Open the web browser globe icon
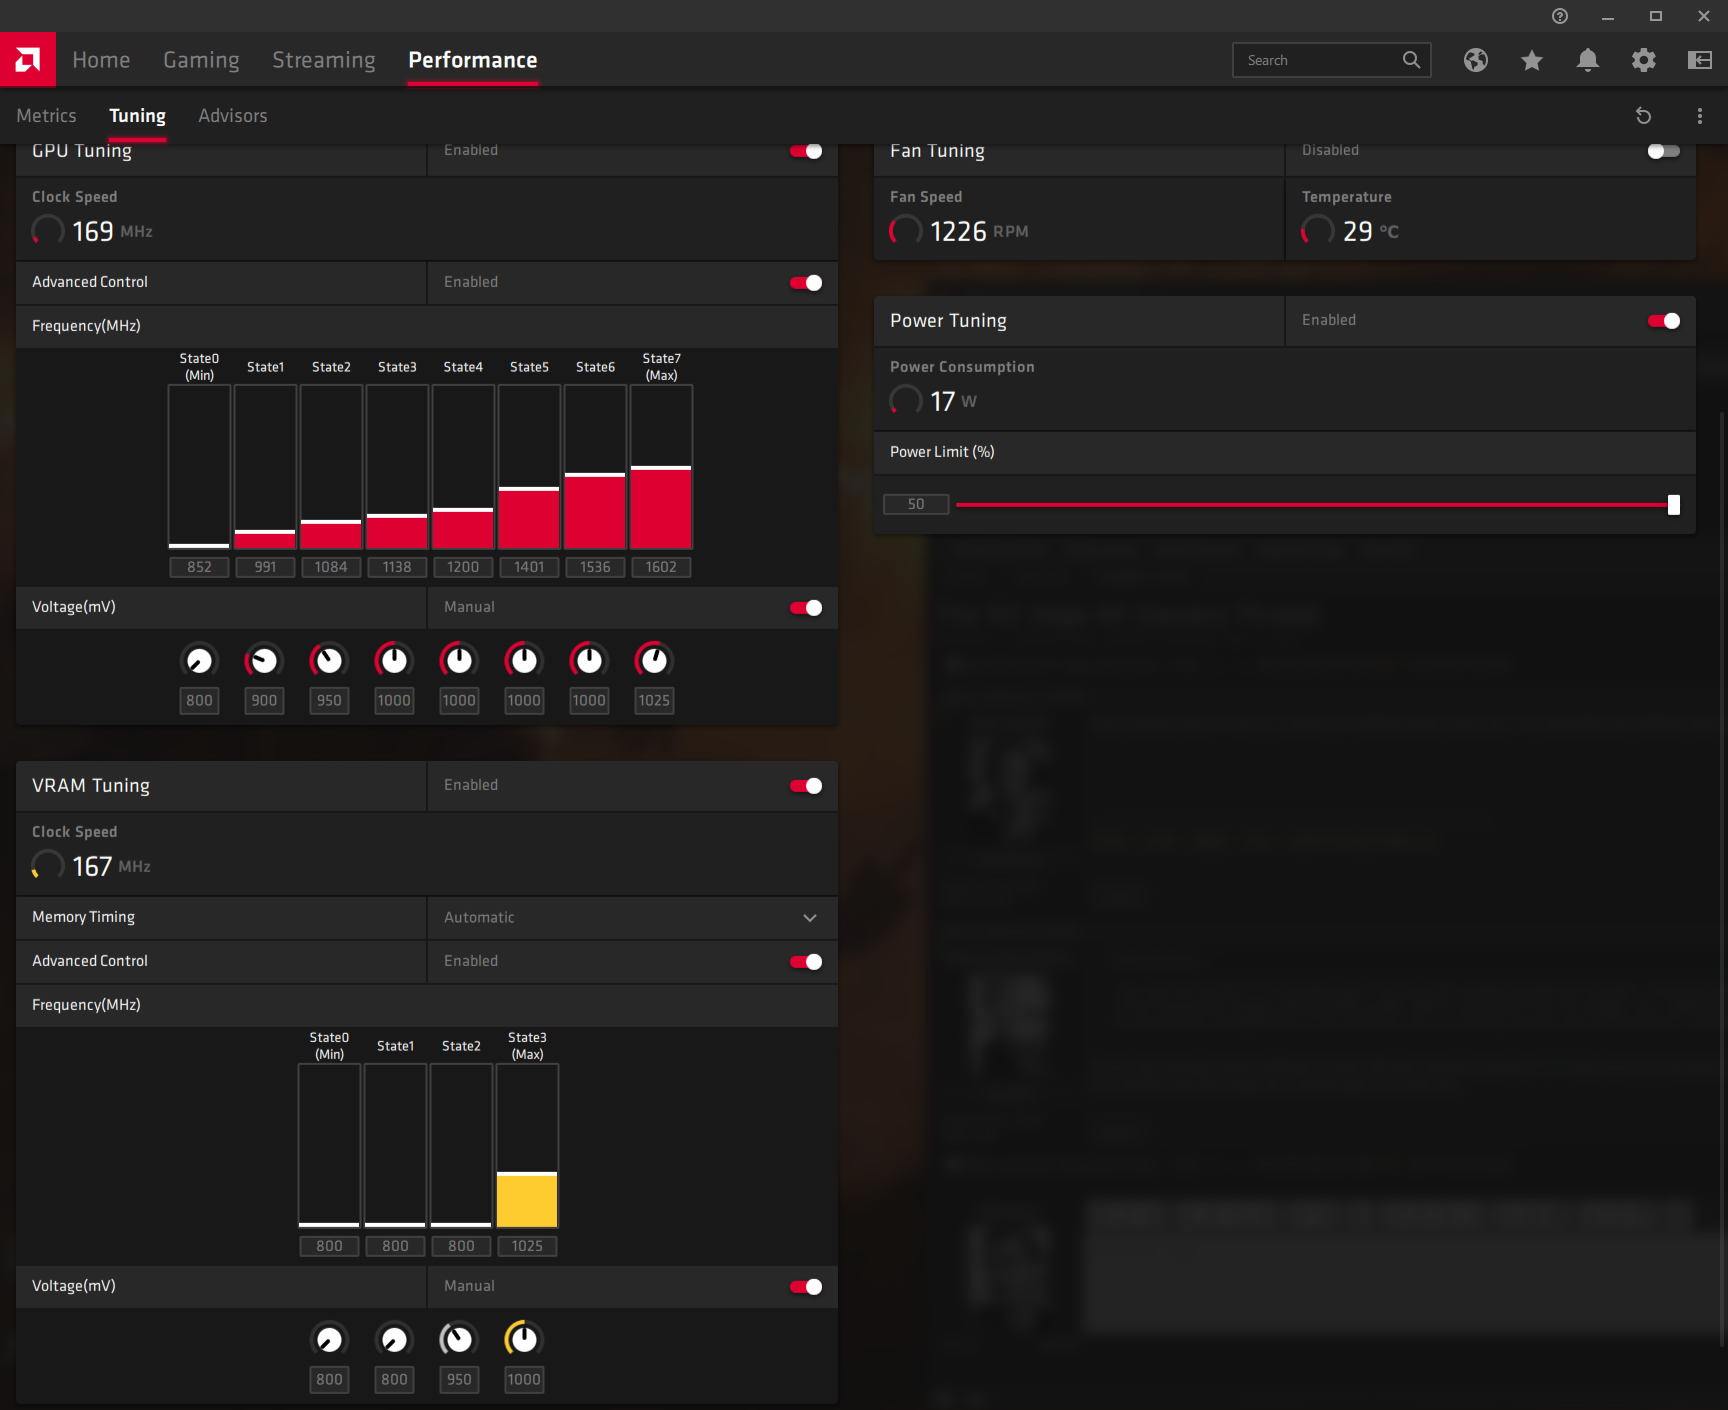 [x=1476, y=60]
